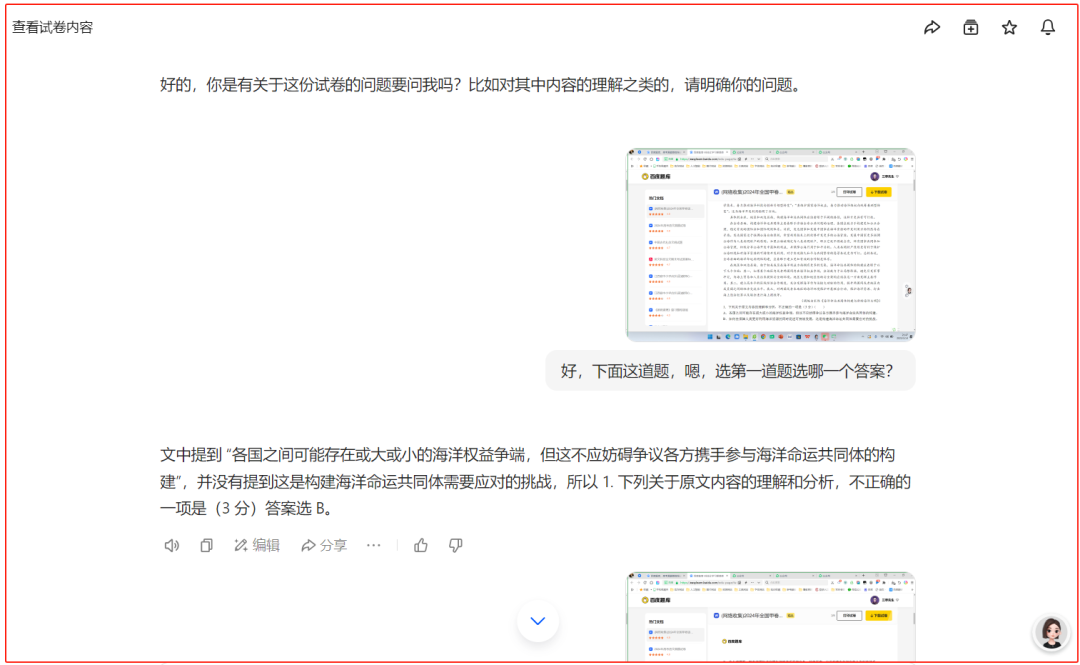1080x665 pixels.
Task: Share the chat via the top-right arrow icon
Action: [x=932, y=28]
